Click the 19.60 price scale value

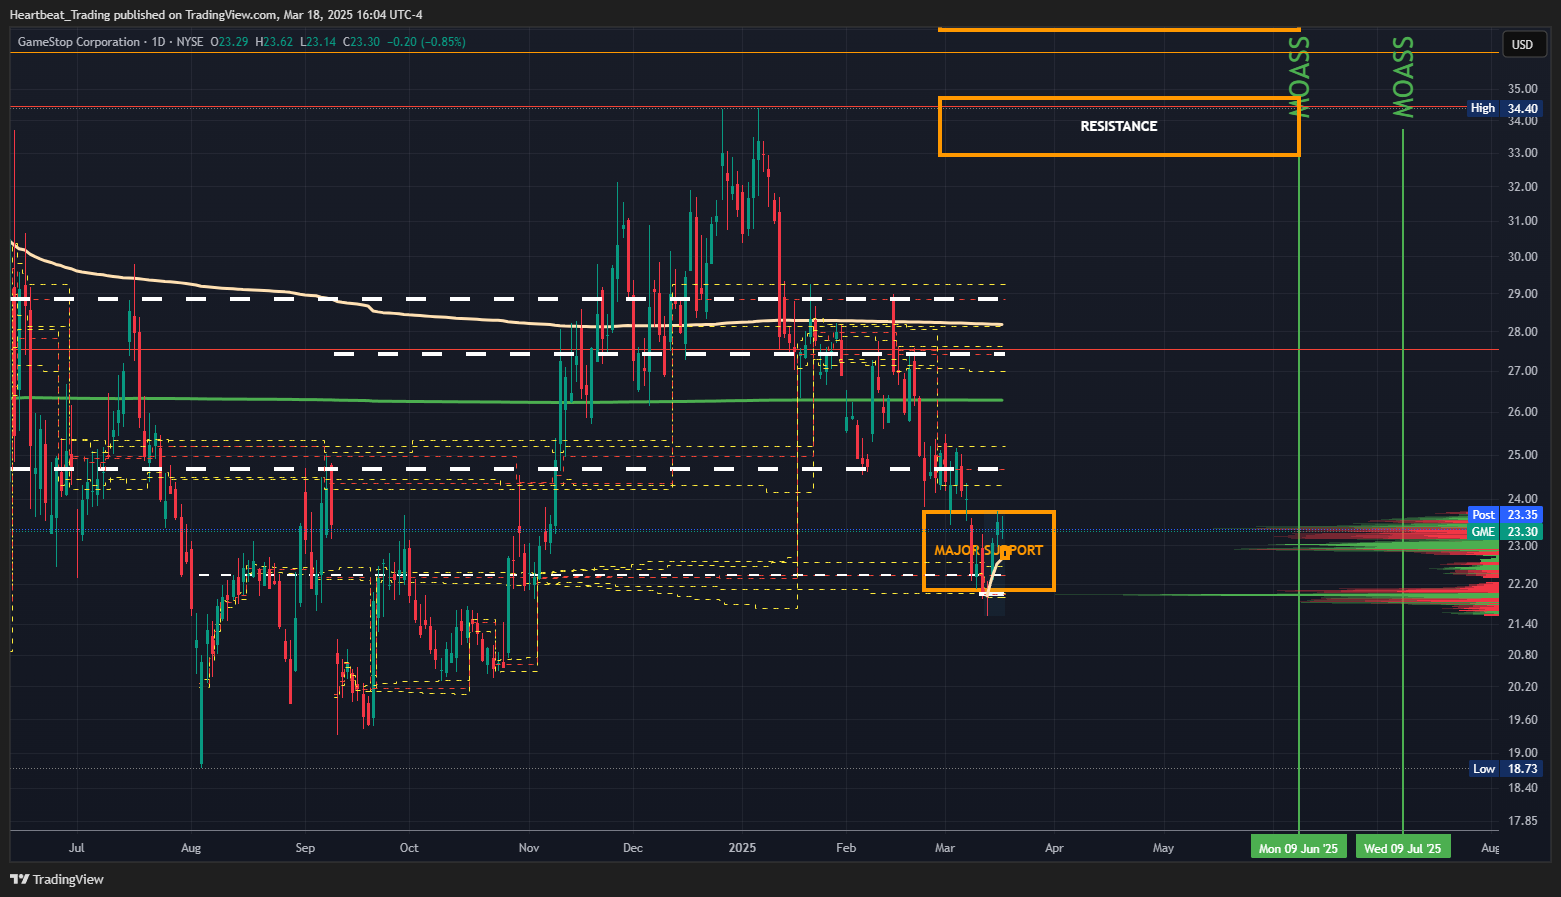1522,720
